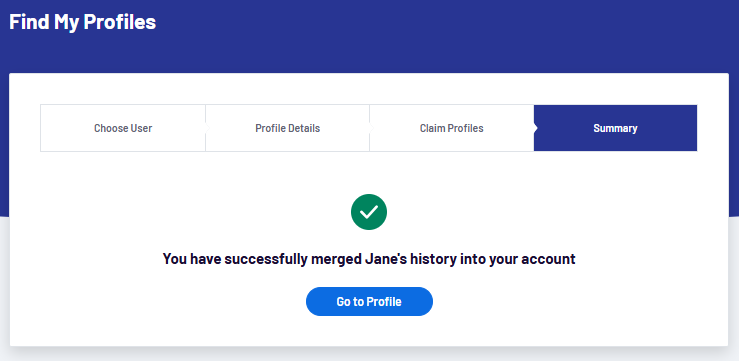Click the green success checkmark icon
739x361 pixels.
click(369, 212)
